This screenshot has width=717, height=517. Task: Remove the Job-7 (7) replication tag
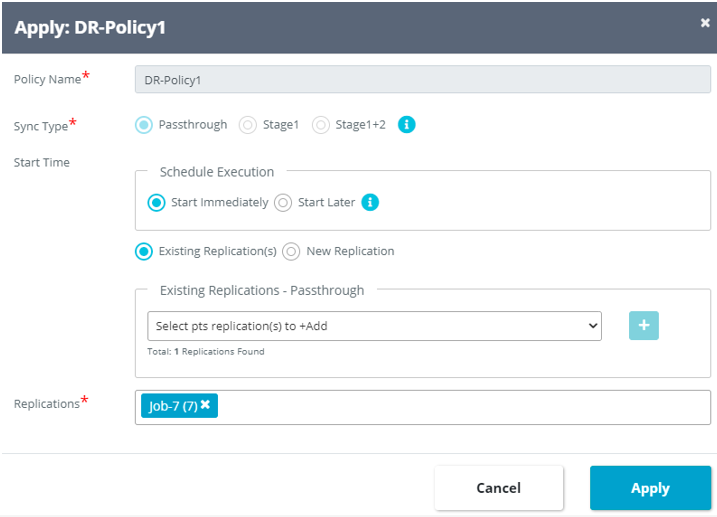(x=205, y=405)
